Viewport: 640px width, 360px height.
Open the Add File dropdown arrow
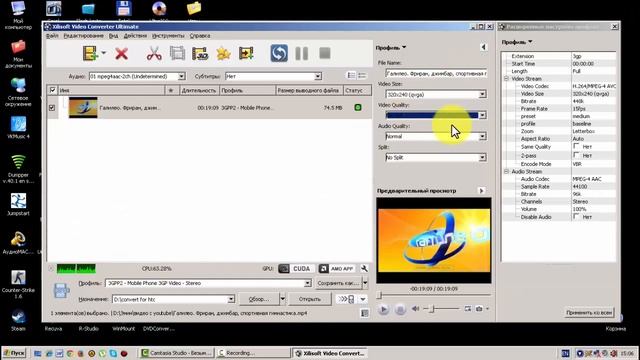[103, 53]
